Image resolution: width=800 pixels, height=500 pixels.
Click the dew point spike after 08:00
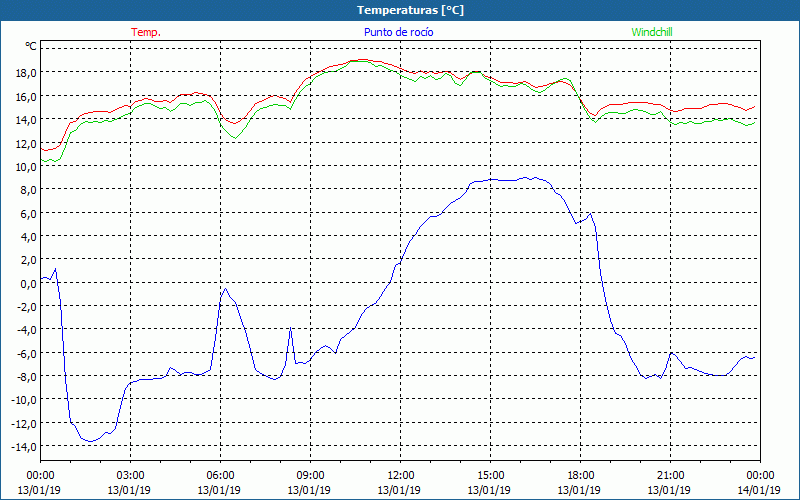click(290, 328)
